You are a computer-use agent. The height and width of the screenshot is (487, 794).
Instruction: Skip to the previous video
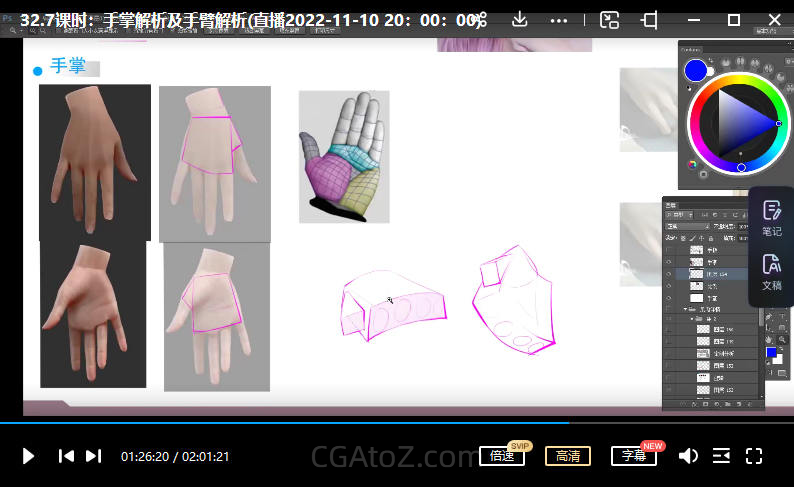(66, 456)
